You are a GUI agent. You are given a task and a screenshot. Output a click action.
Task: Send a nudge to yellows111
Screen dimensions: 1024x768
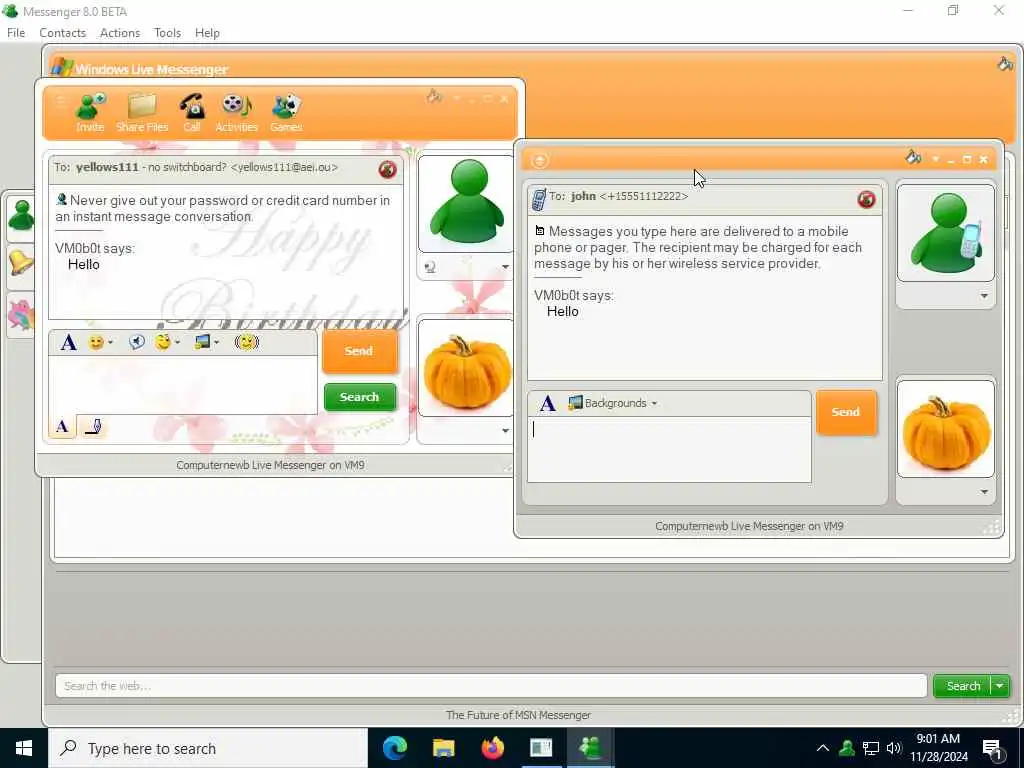(247, 342)
